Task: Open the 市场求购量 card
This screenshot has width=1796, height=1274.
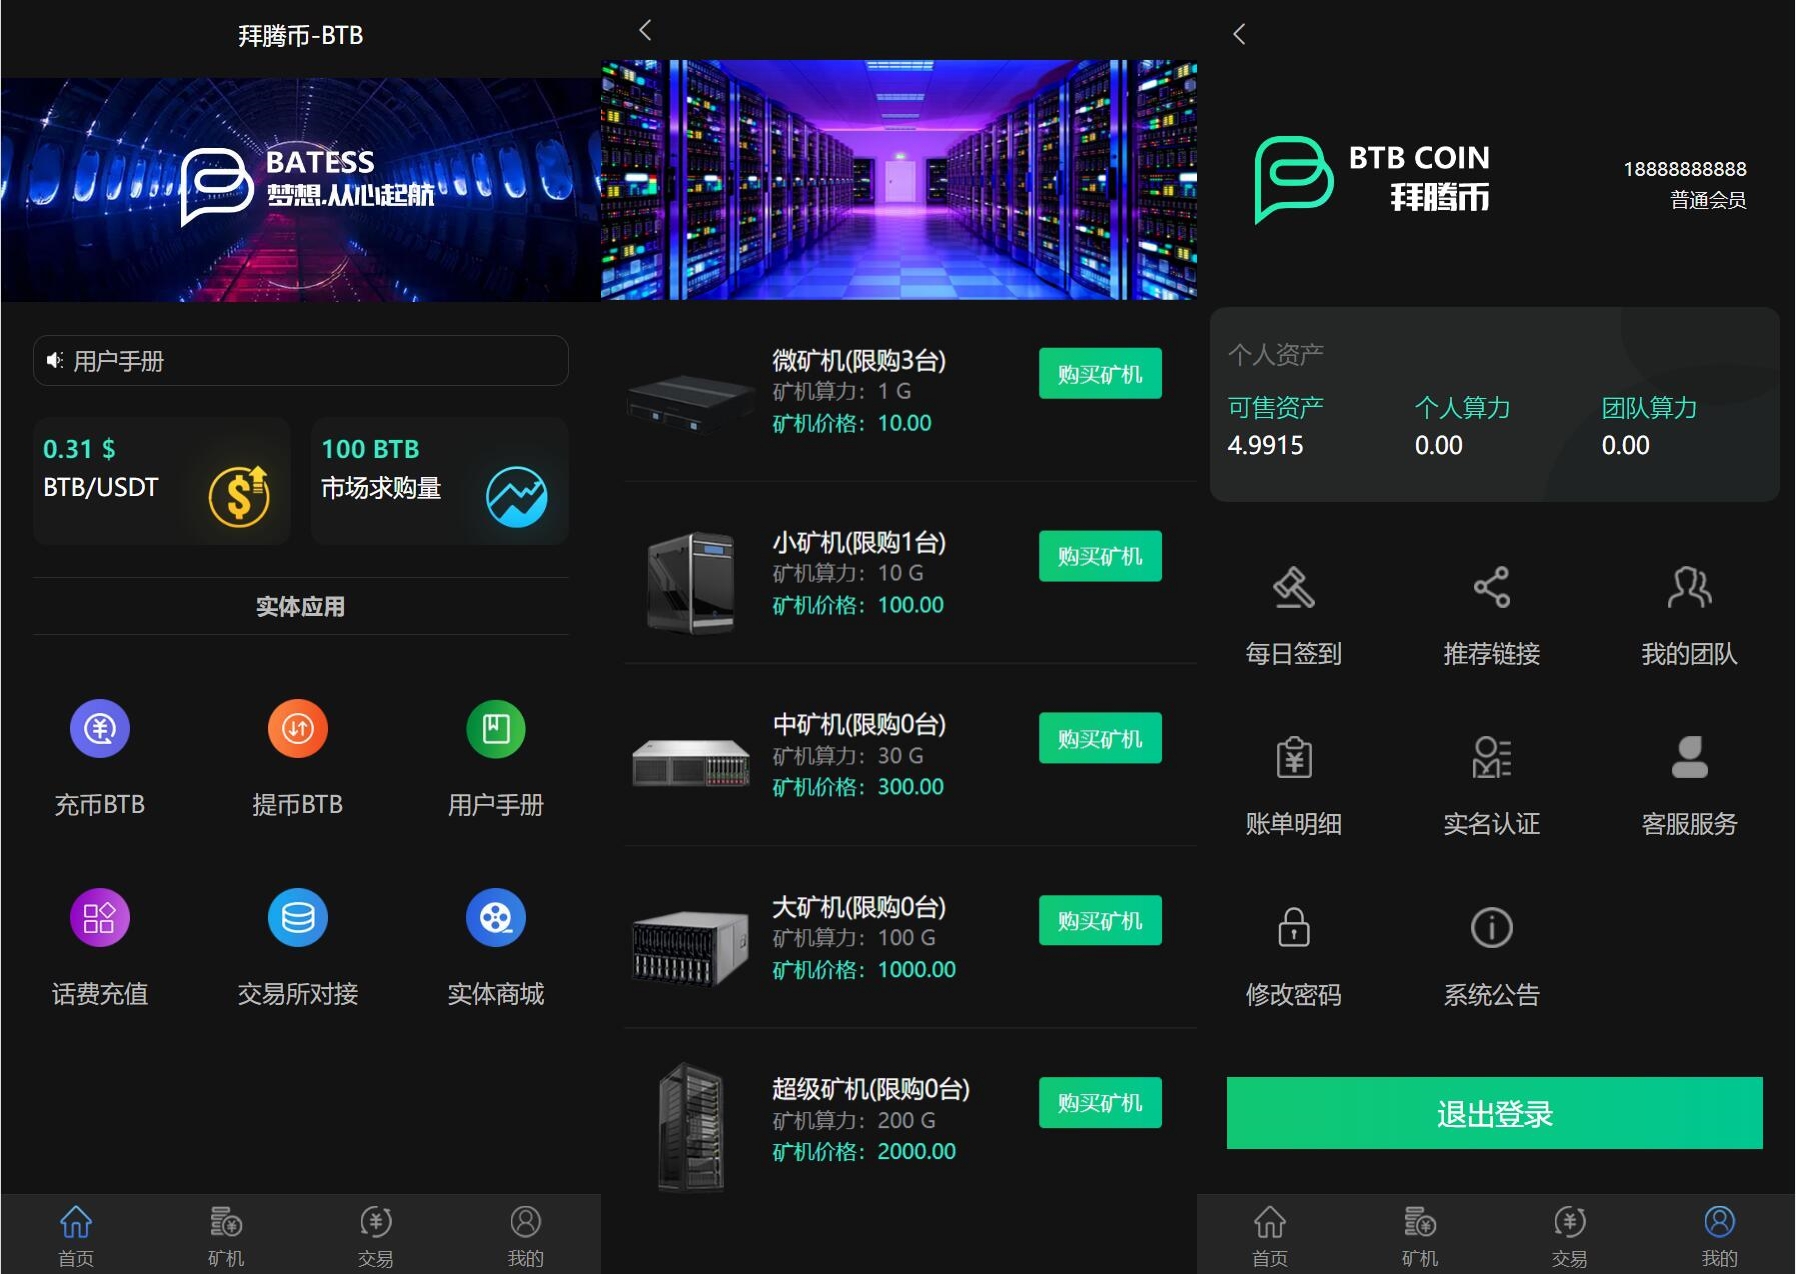Action: pos(440,481)
